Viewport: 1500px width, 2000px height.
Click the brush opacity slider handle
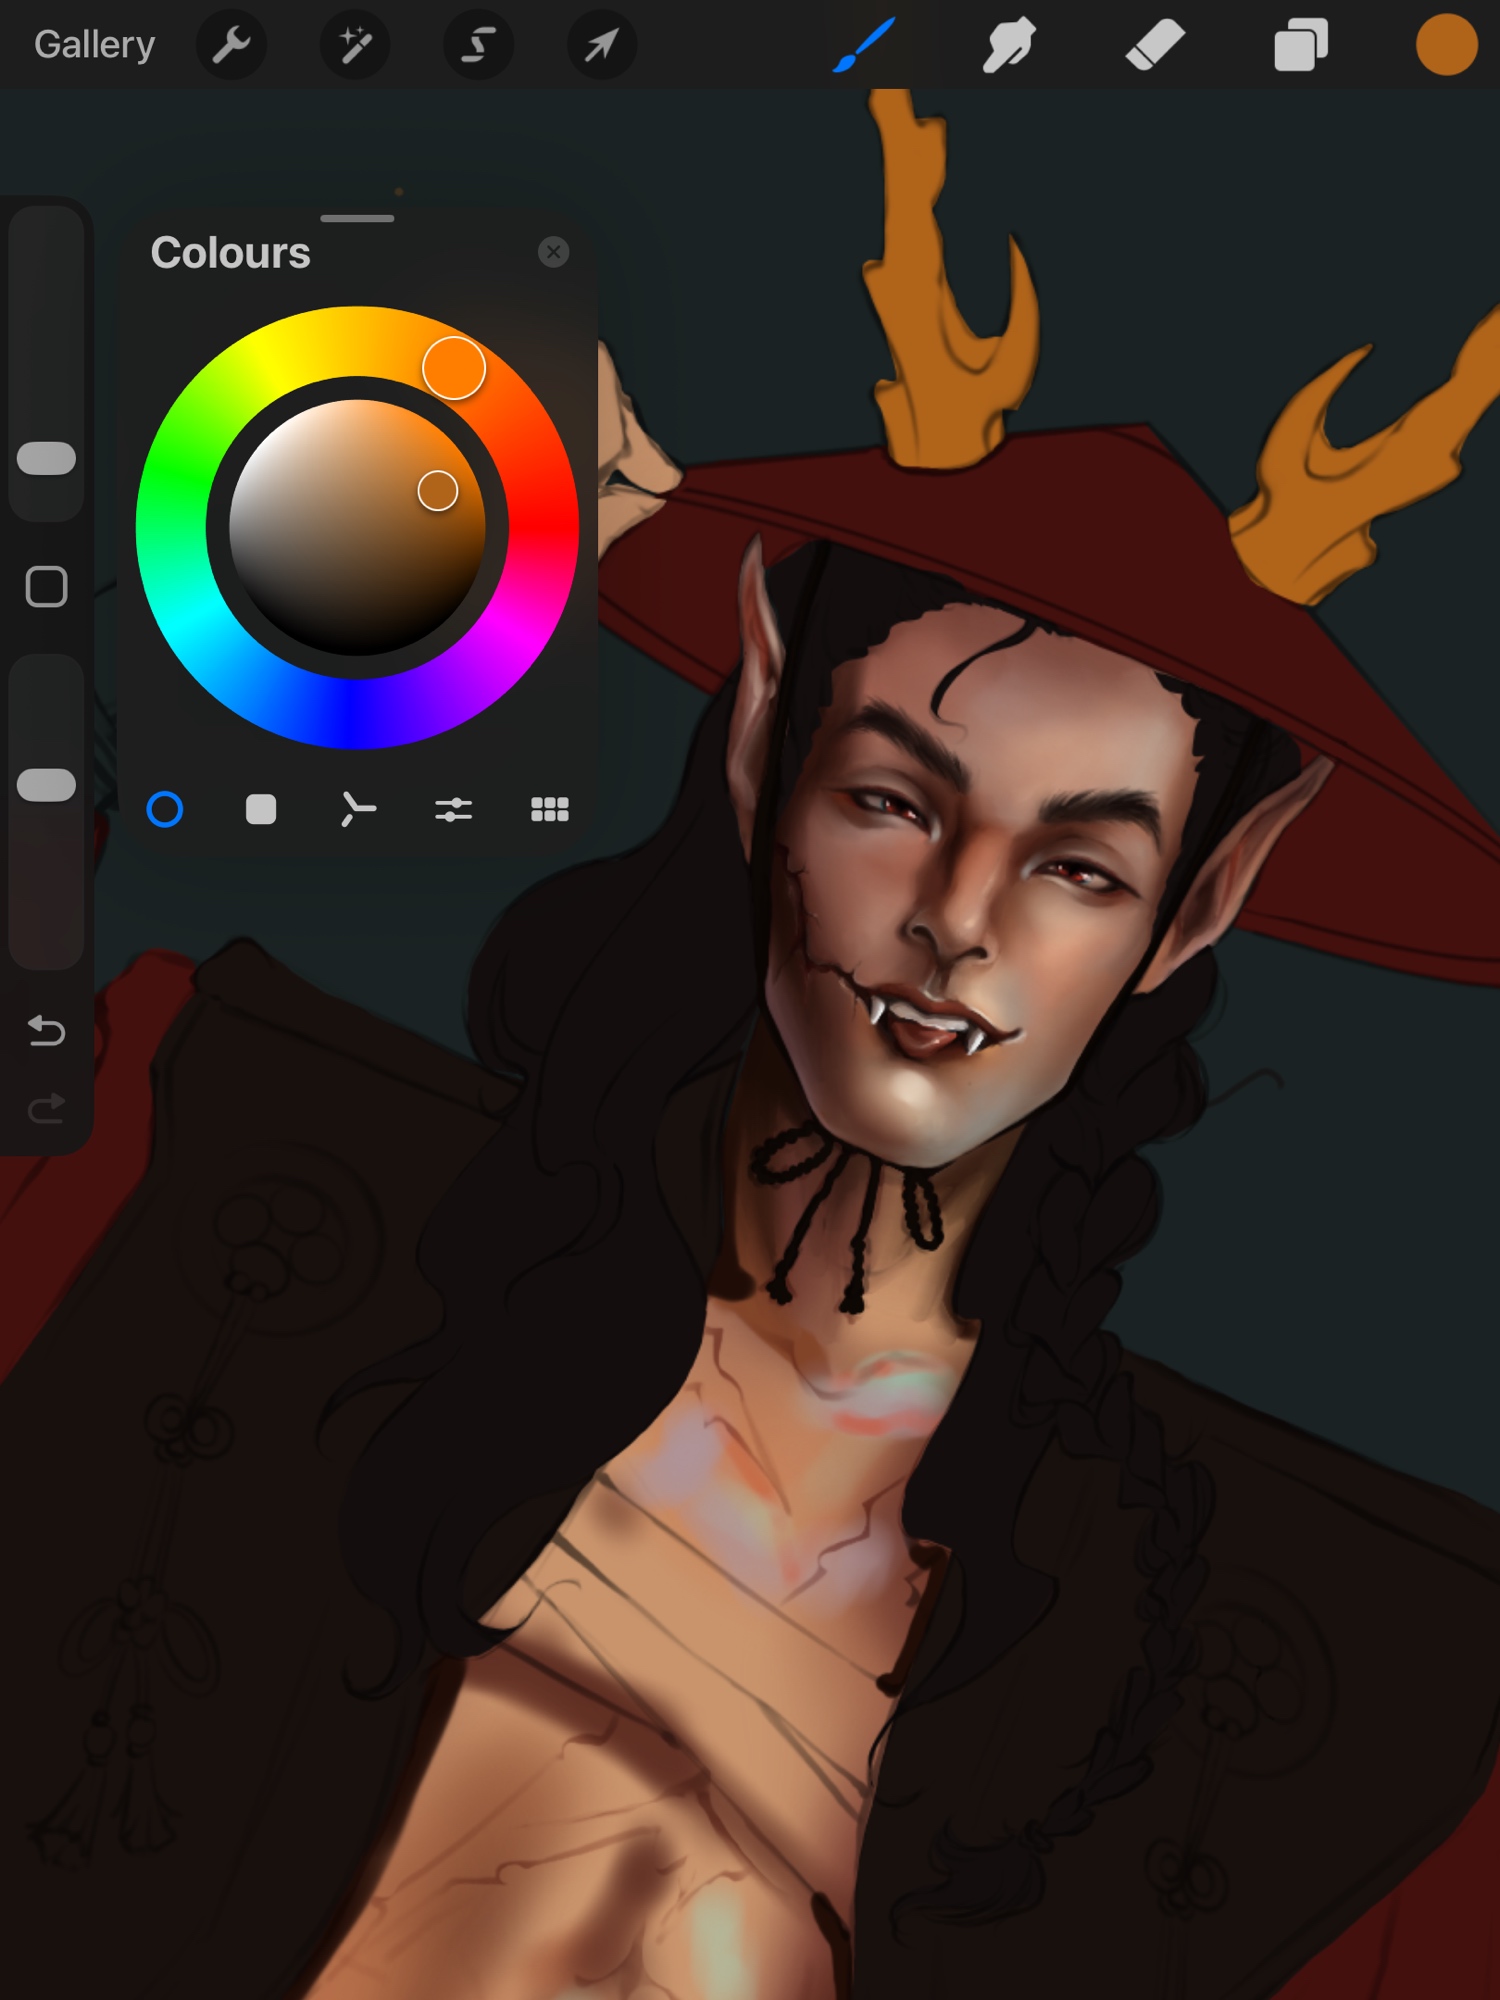pyautogui.click(x=46, y=785)
